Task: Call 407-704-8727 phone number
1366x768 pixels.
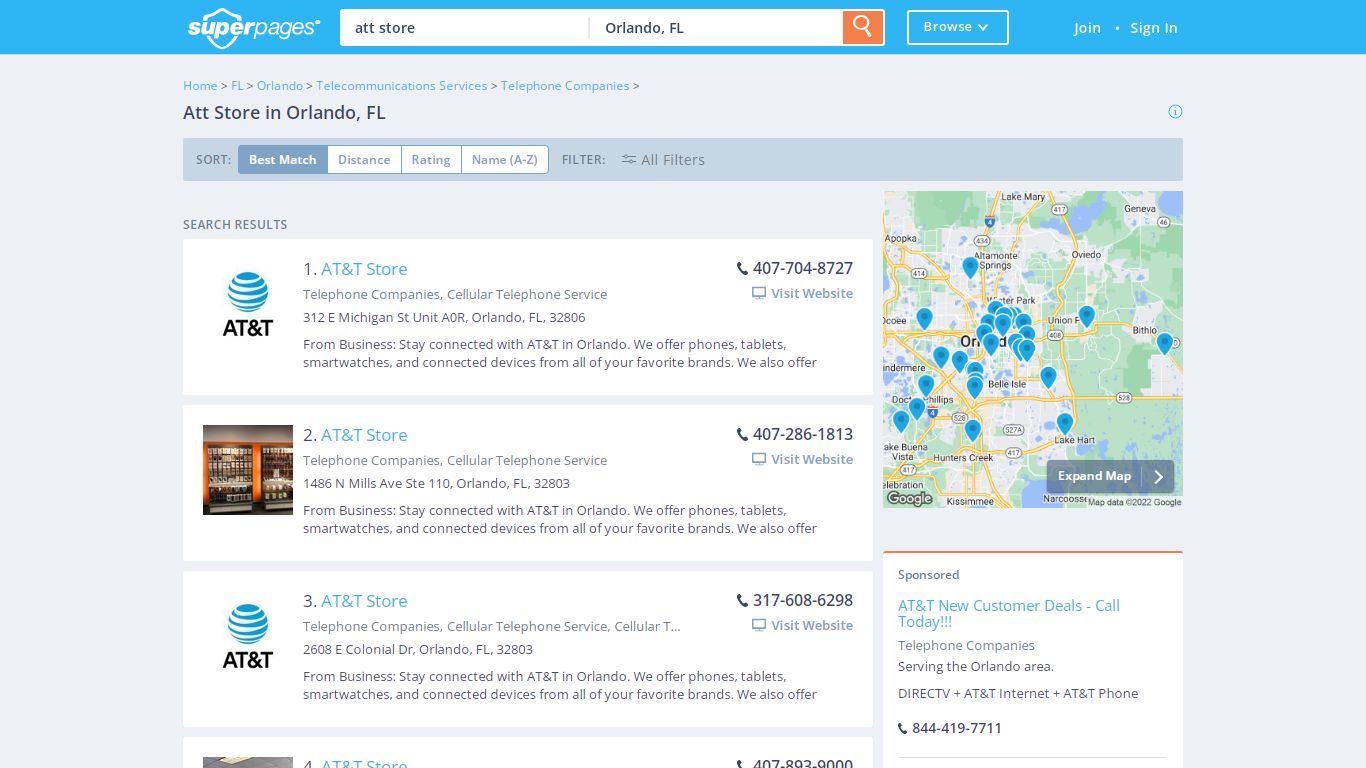Action: tap(803, 269)
